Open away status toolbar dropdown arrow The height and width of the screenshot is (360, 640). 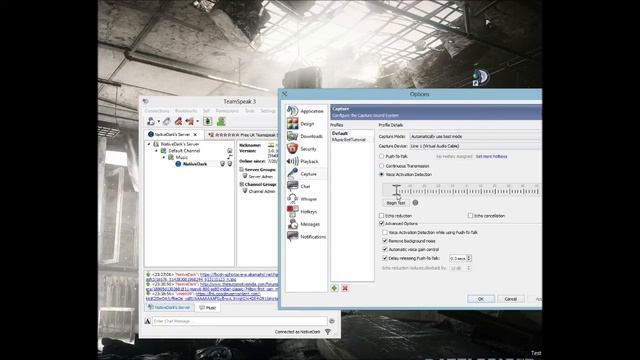(198, 122)
